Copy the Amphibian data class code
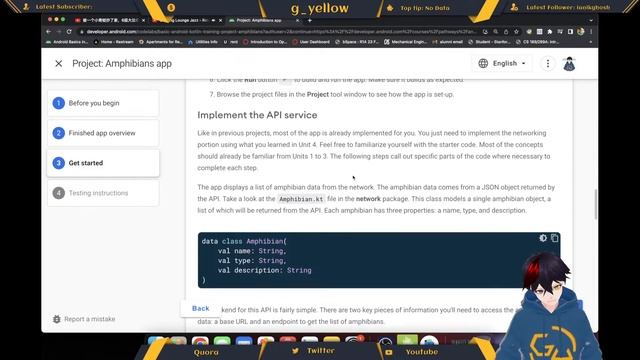This screenshot has height=360, width=640. 554,238
